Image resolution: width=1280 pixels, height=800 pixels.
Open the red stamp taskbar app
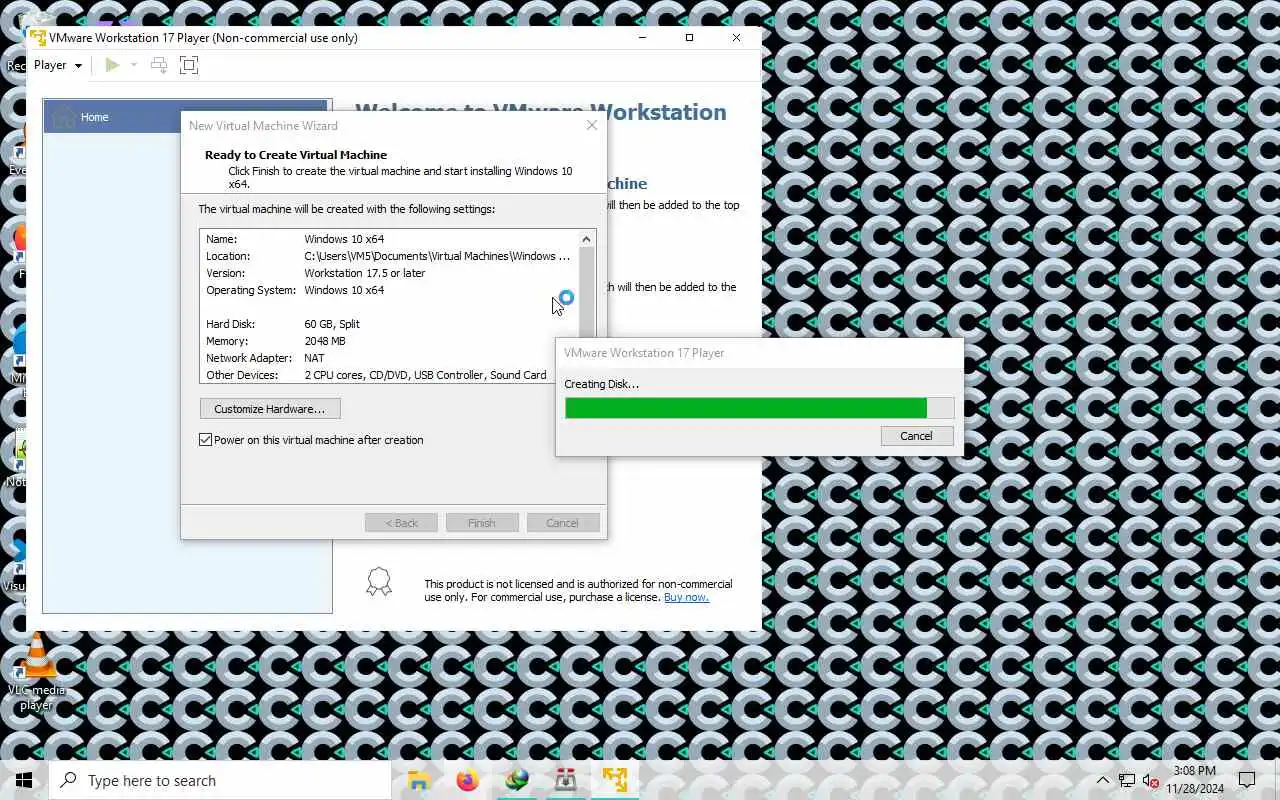[566, 780]
